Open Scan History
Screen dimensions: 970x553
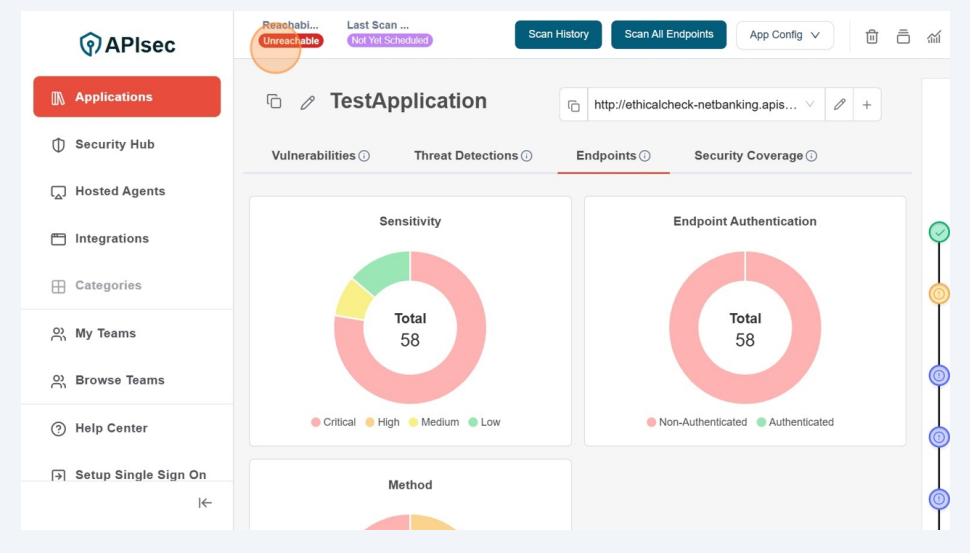pos(558,35)
